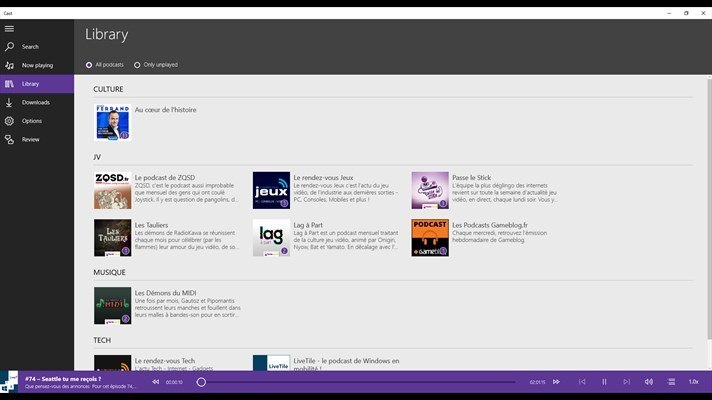Rewind the current episode

[x=154, y=382]
